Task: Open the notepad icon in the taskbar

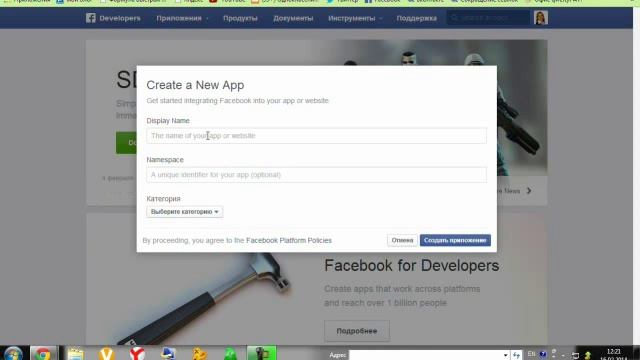Action: point(76,353)
